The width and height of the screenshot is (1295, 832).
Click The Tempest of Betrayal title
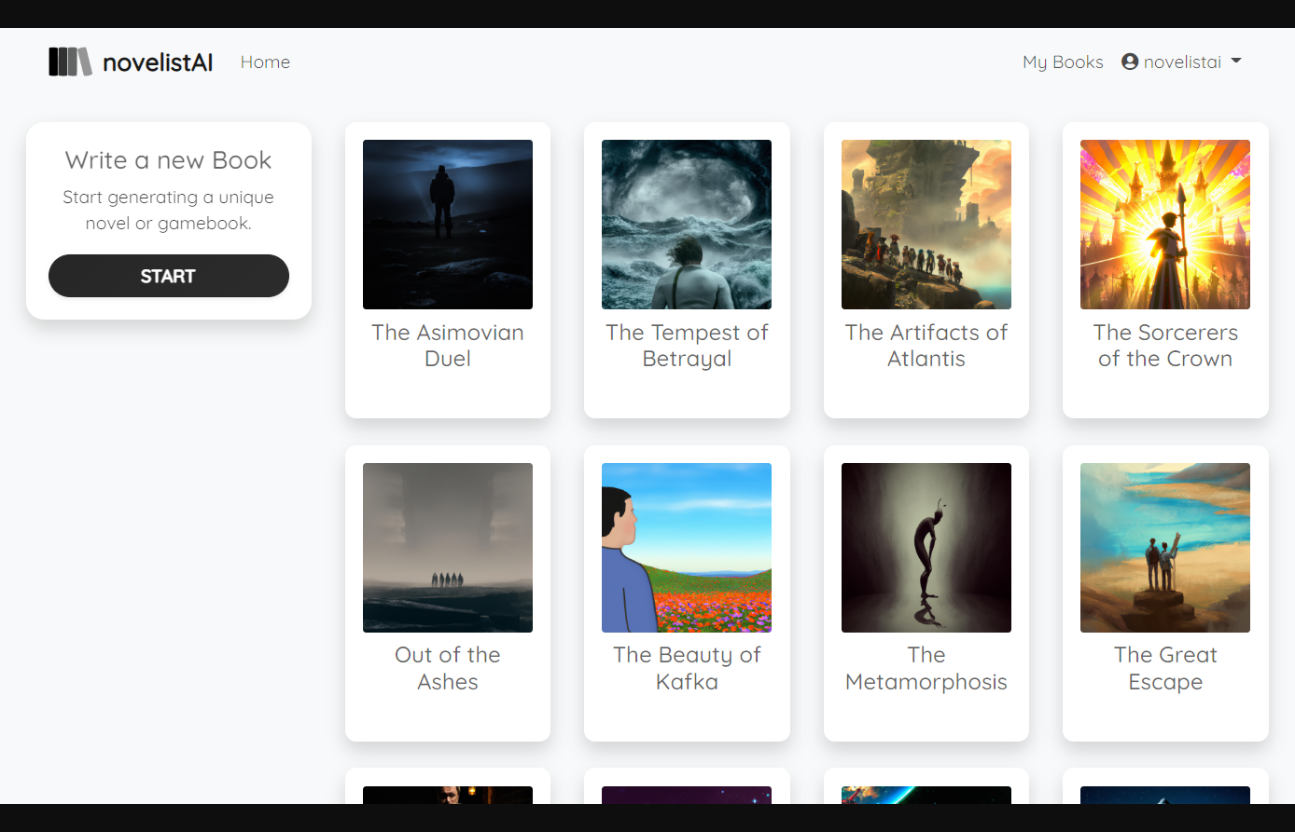click(x=686, y=345)
